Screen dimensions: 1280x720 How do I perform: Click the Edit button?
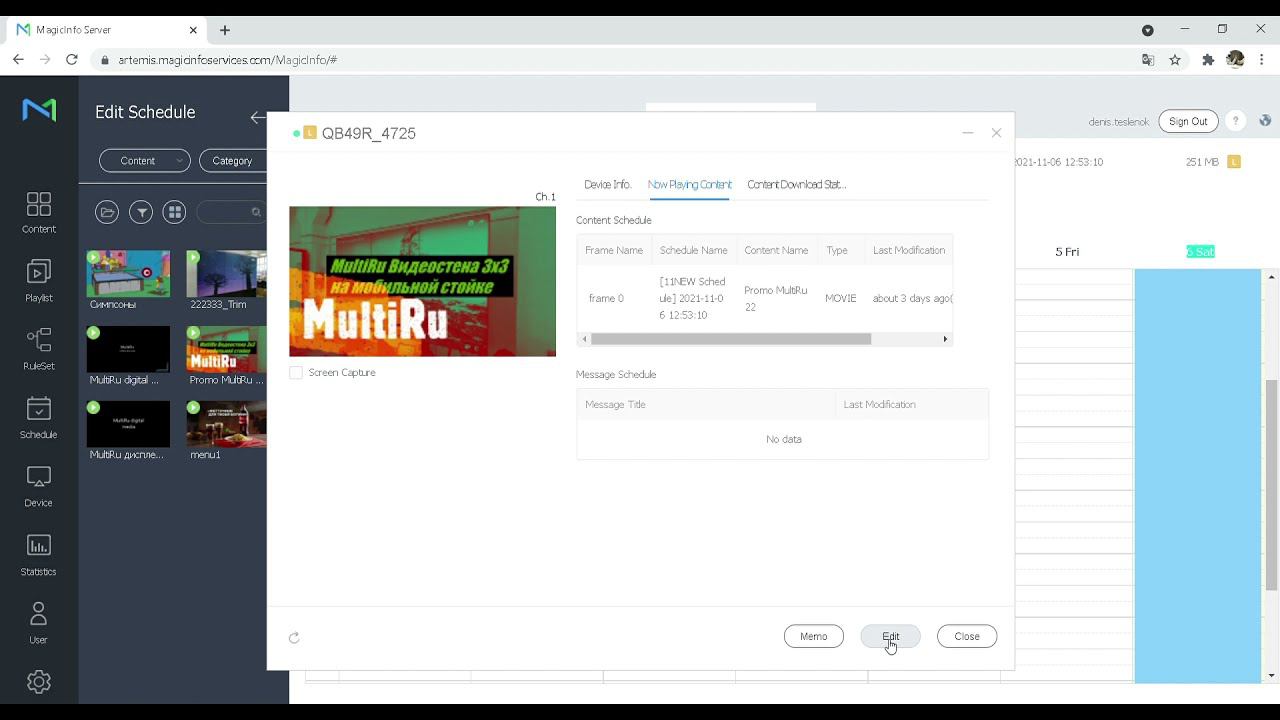[891, 636]
